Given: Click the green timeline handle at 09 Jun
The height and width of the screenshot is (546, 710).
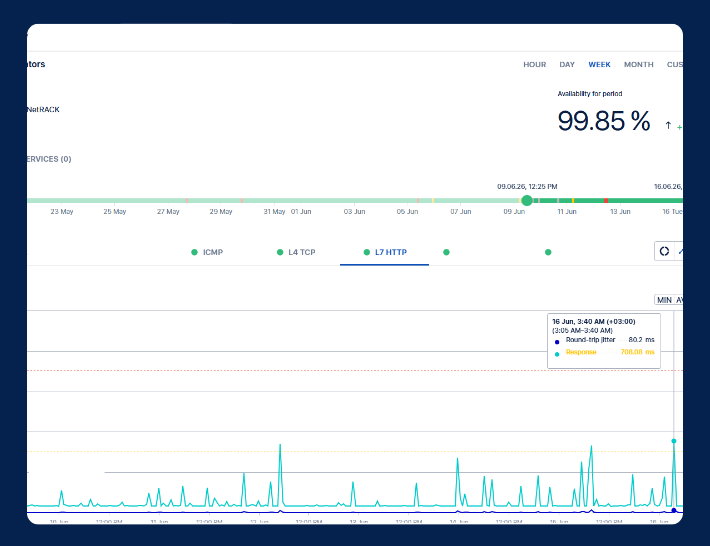Looking at the screenshot, I should (x=527, y=201).
